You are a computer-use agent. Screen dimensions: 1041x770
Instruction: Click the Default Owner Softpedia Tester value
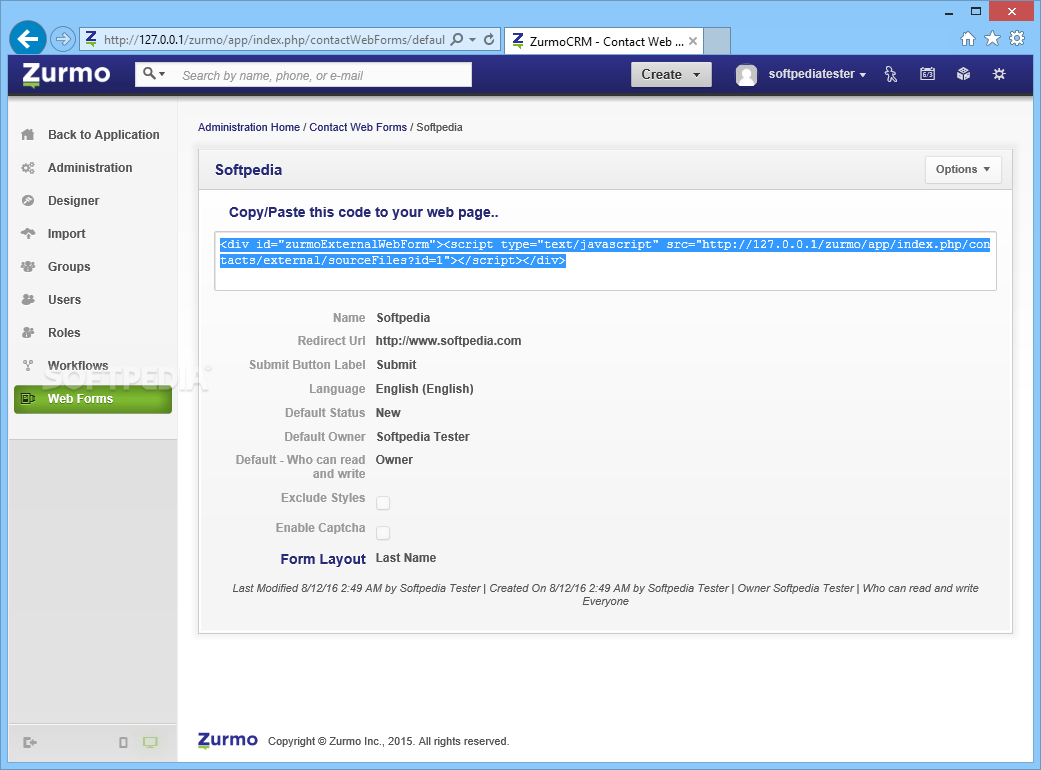pyautogui.click(x=423, y=437)
